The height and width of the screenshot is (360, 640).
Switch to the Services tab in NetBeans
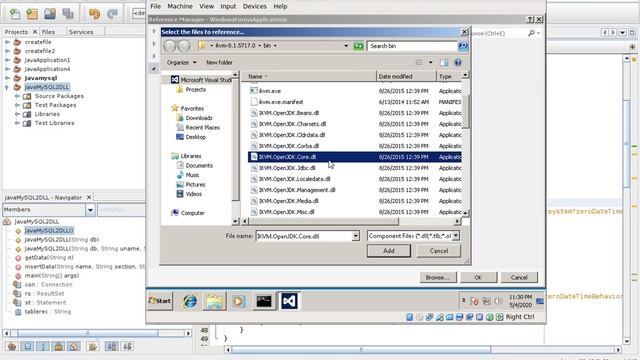click(81, 32)
